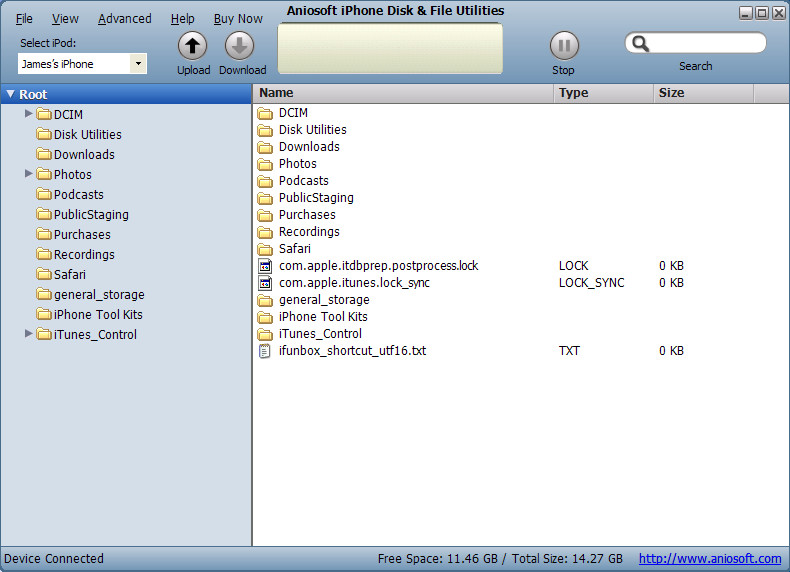Collapse the Root tree node
Screen dimensions: 790x572
coord(11,94)
